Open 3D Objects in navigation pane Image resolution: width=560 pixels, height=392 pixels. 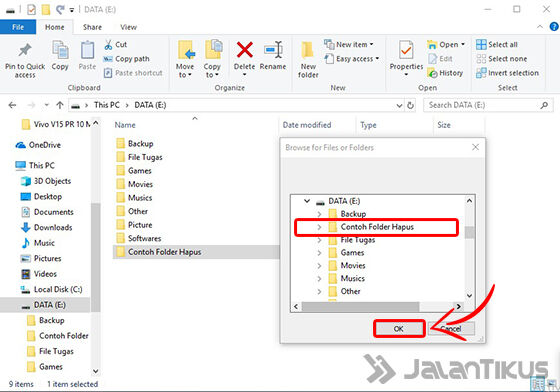(46, 181)
